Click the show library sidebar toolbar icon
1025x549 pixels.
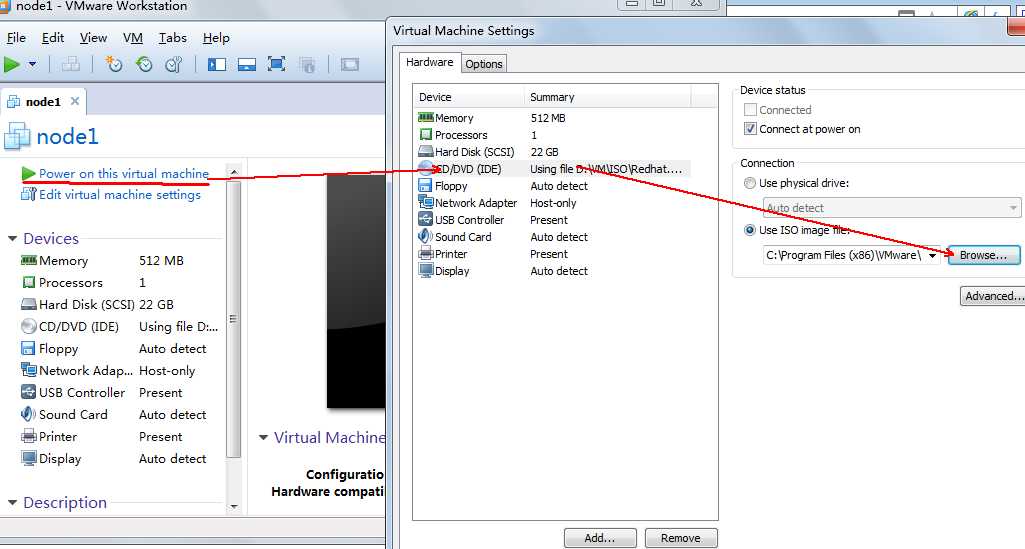pos(216,64)
